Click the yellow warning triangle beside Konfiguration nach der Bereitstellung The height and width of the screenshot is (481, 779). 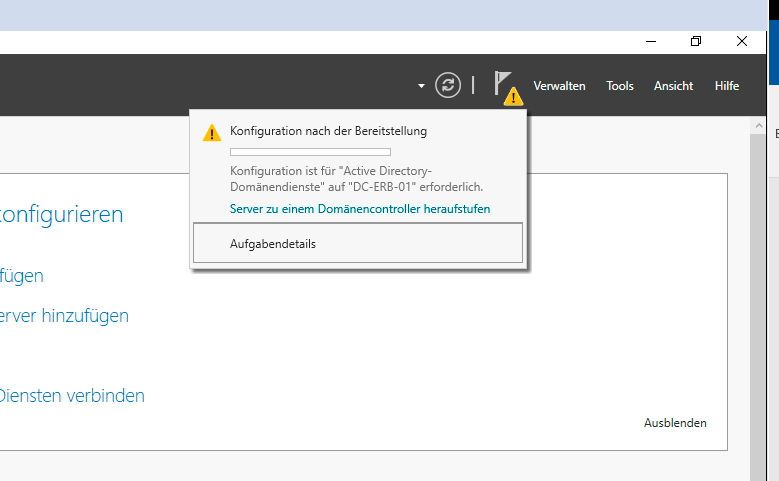coord(212,133)
